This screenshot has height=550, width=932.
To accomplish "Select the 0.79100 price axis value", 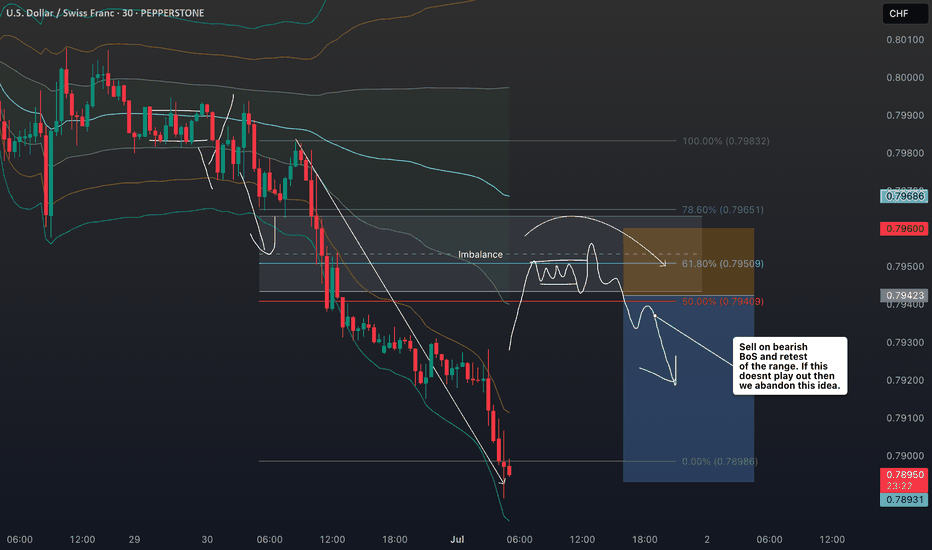I will [905, 418].
